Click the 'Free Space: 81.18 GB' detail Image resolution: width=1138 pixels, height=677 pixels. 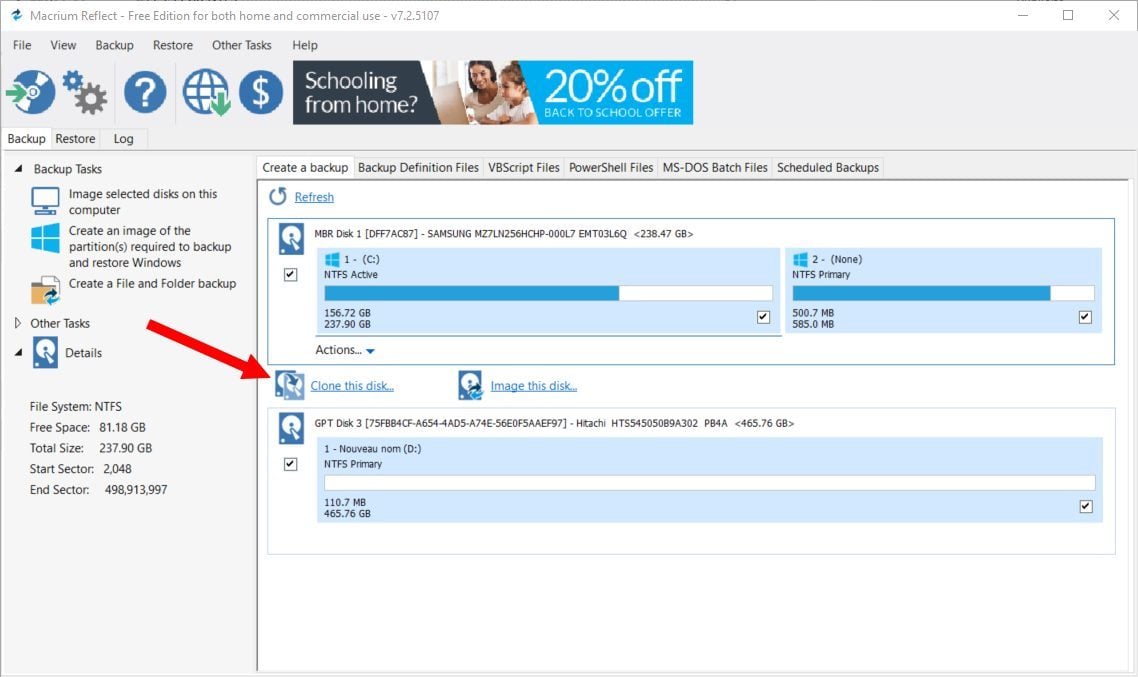pos(87,427)
